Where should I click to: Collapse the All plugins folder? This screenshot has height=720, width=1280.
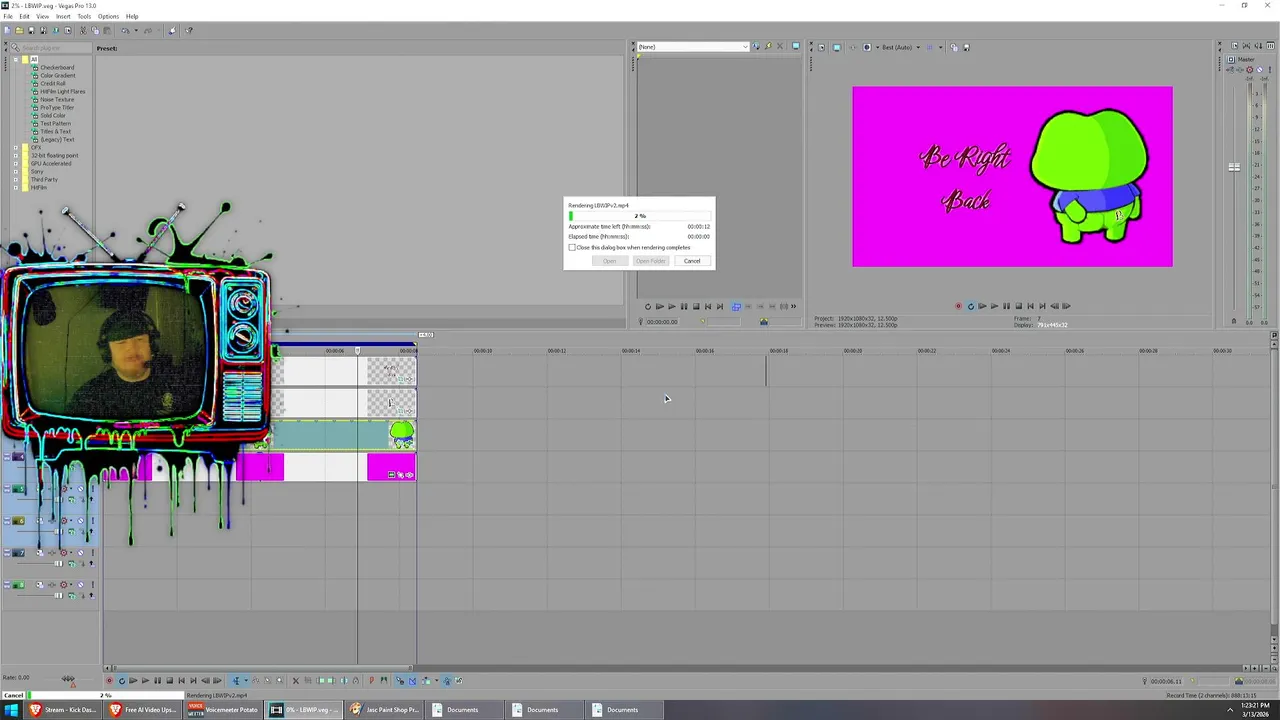(x=15, y=59)
